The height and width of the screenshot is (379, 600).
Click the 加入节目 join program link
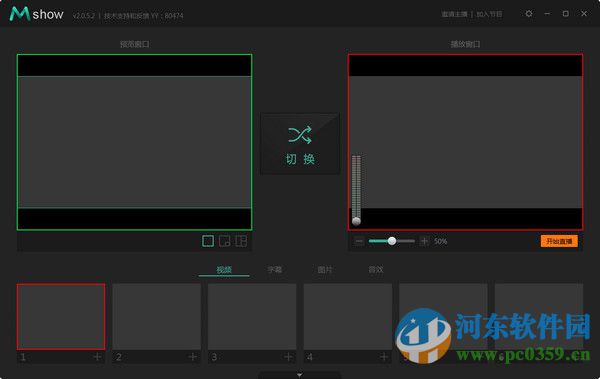coord(489,14)
